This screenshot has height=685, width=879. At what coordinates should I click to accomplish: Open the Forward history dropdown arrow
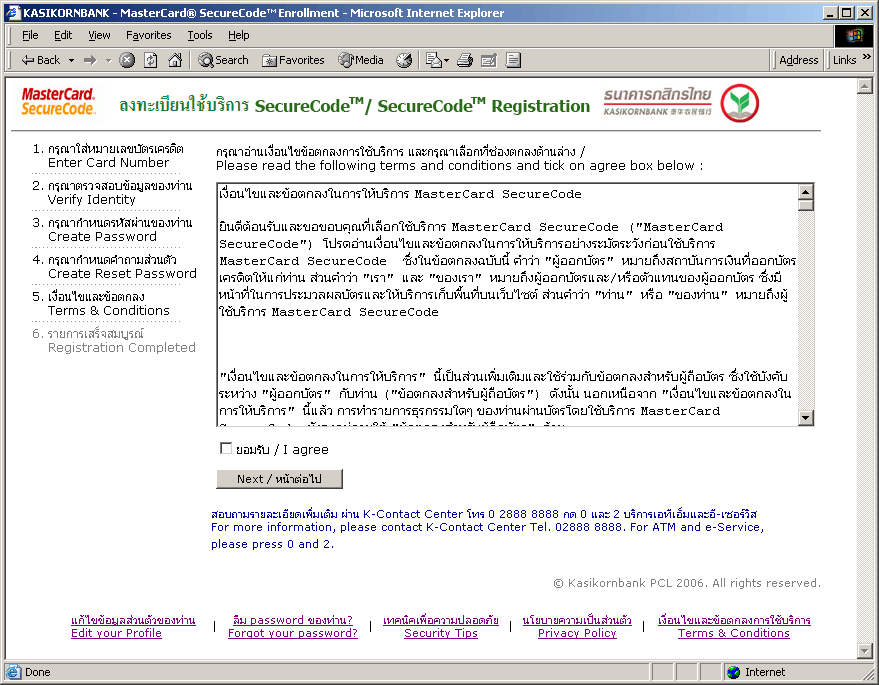click(x=108, y=60)
